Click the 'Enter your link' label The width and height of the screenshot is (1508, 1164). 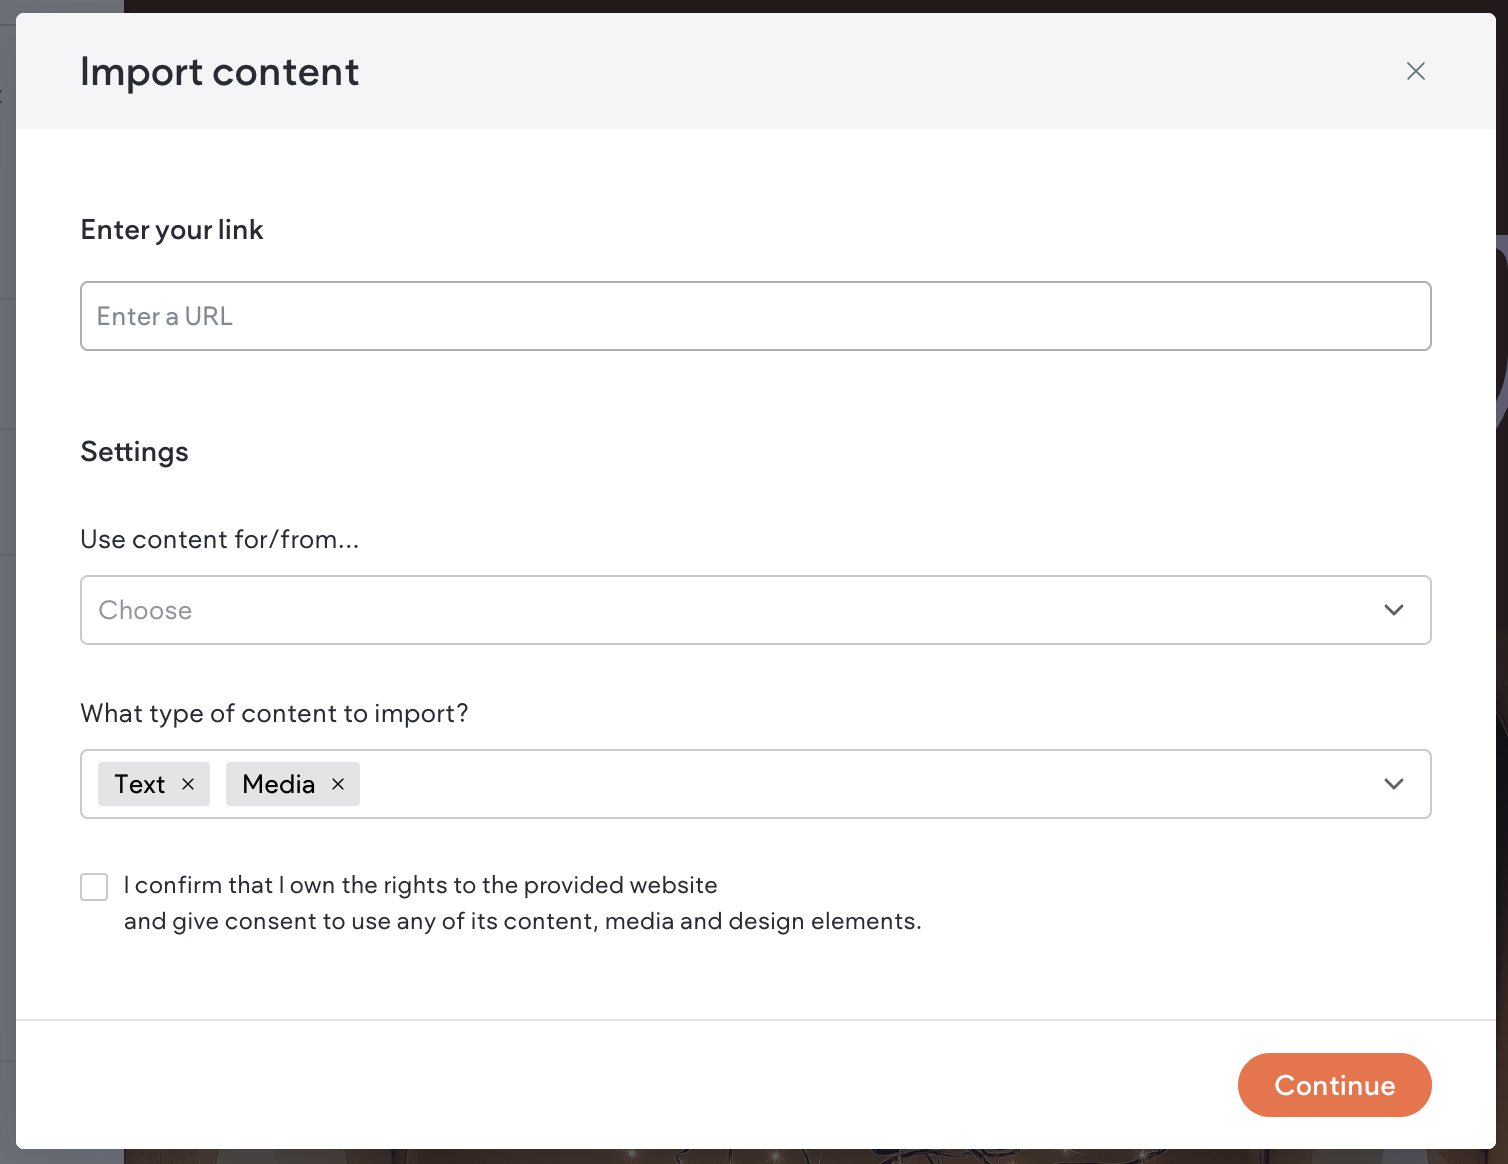[171, 229]
